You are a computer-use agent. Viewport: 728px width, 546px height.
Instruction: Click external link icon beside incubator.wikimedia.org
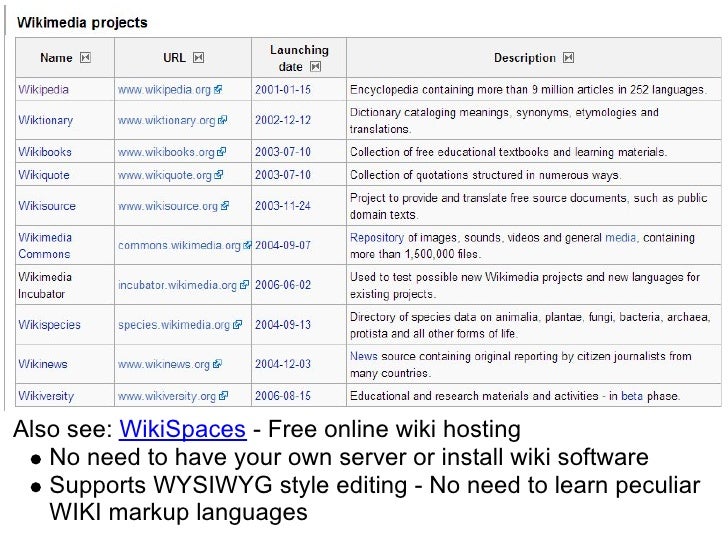pos(244,285)
